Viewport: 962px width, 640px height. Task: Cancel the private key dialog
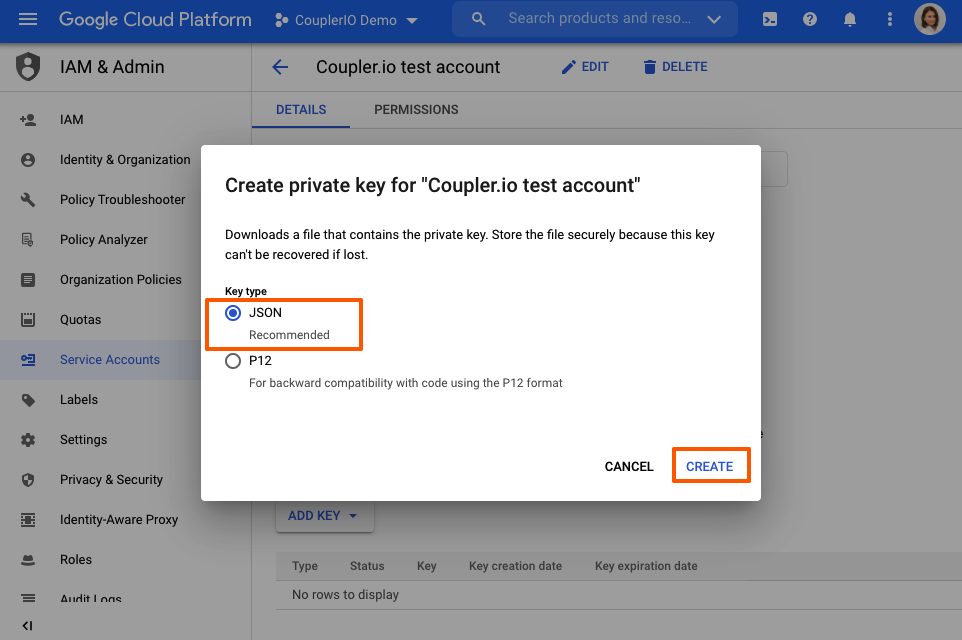tap(629, 467)
